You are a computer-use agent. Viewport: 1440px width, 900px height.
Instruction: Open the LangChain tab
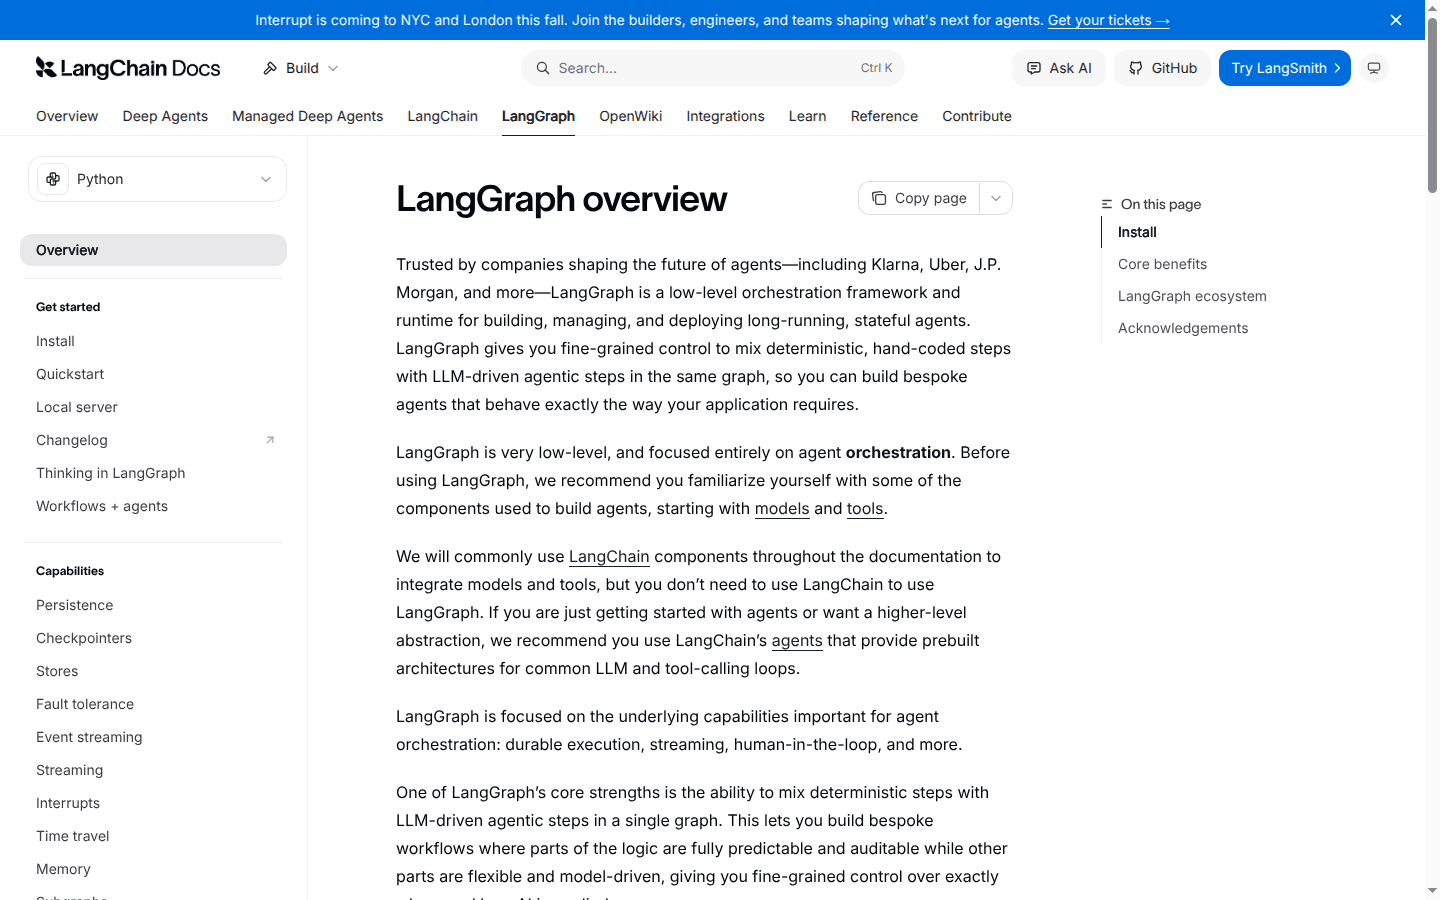[x=442, y=116]
